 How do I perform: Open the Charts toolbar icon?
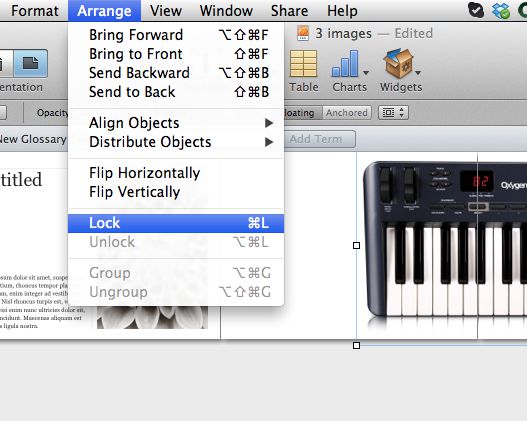pyautogui.click(x=345, y=64)
